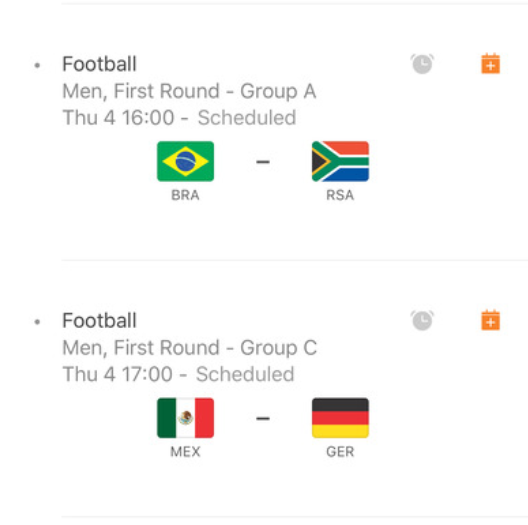Tap the Germany flag icon
Image resolution: width=528 pixels, height=525 pixels.
340,418
